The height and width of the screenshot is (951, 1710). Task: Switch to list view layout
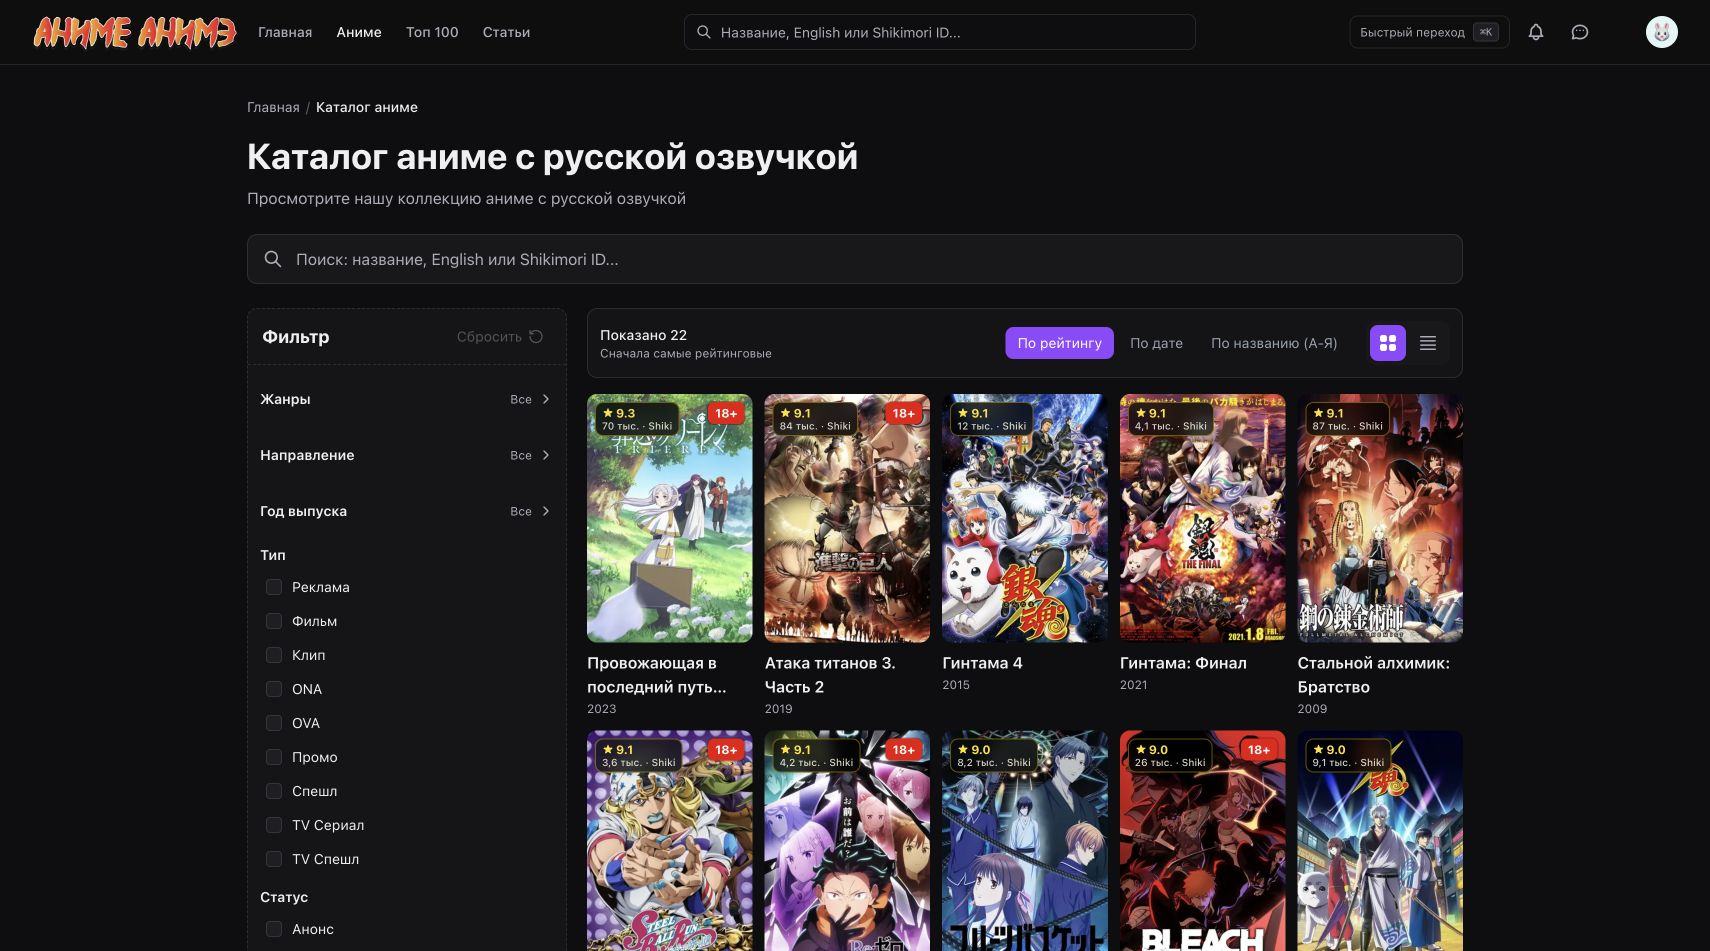click(x=1428, y=343)
